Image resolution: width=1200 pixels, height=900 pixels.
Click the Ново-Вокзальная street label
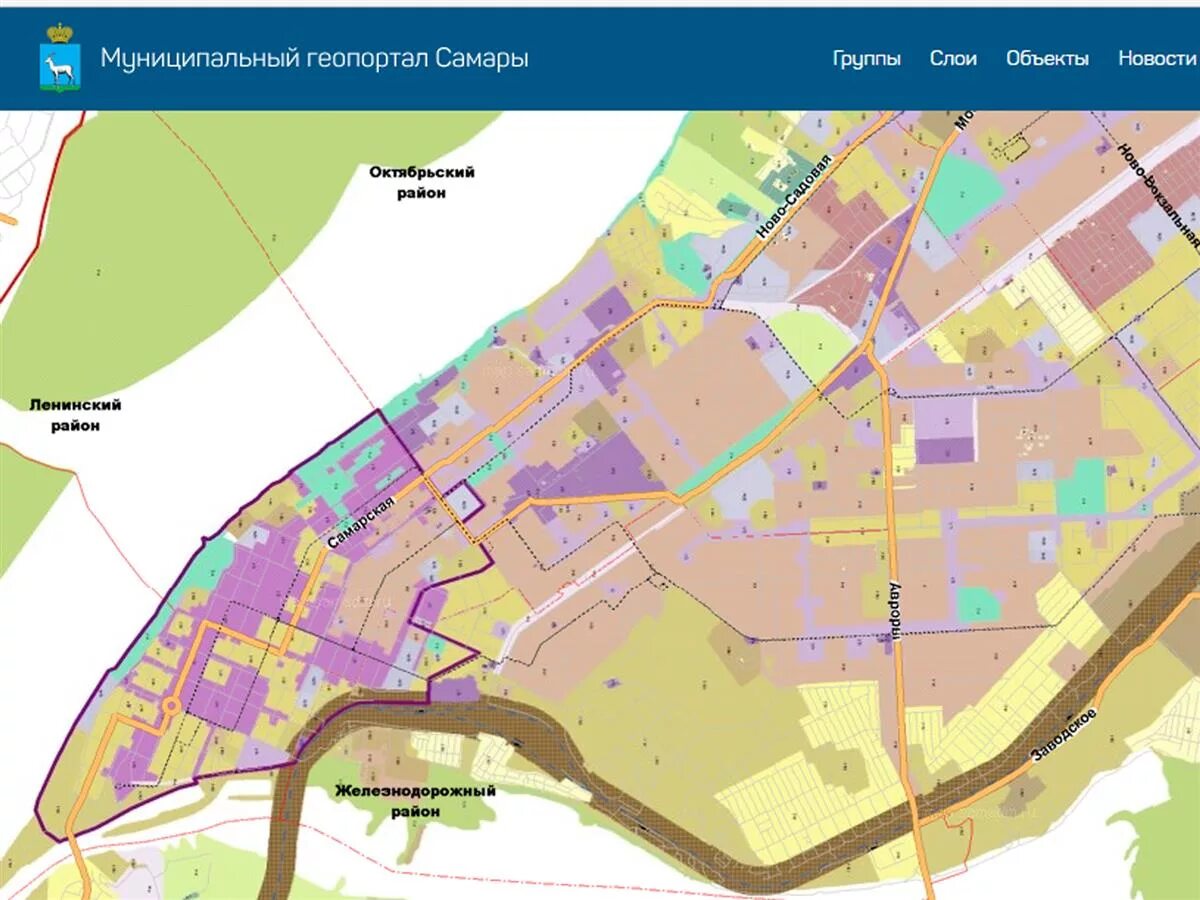tap(1155, 195)
